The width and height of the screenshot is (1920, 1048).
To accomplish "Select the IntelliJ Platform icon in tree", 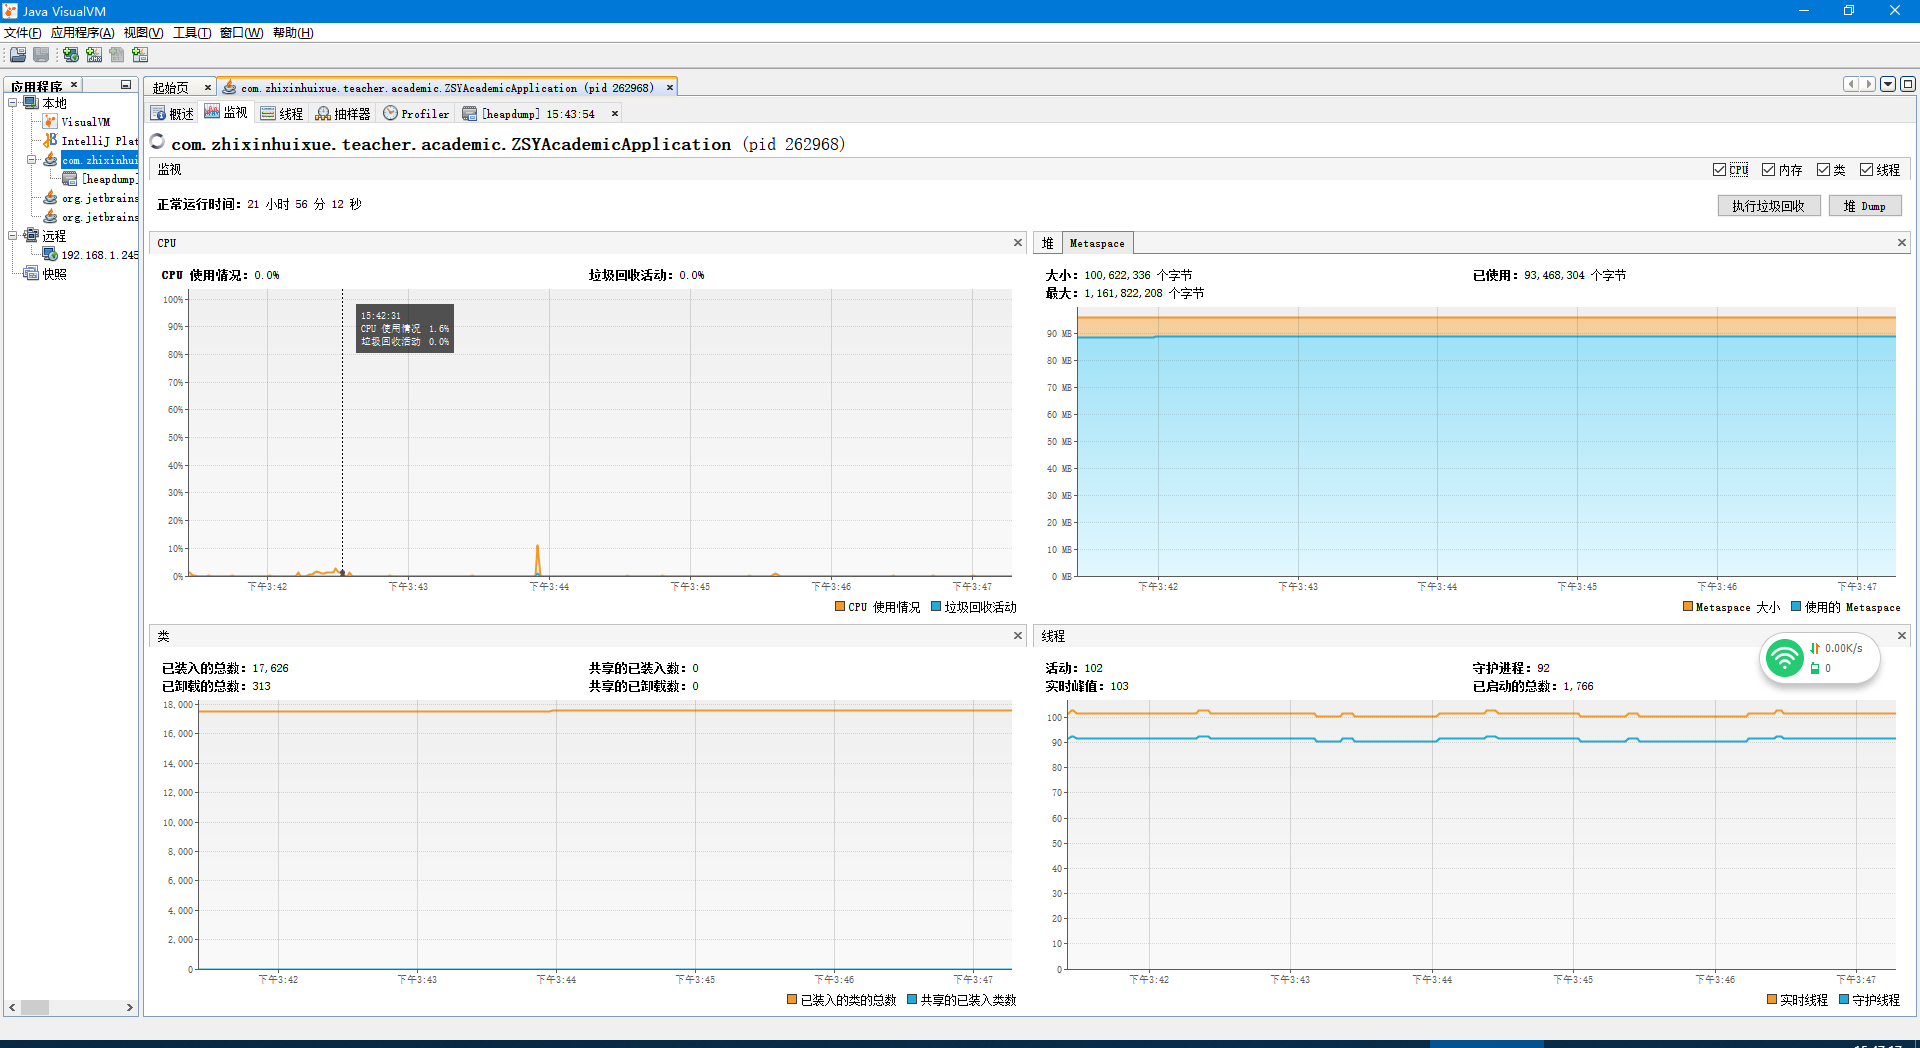I will click(50, 141).
